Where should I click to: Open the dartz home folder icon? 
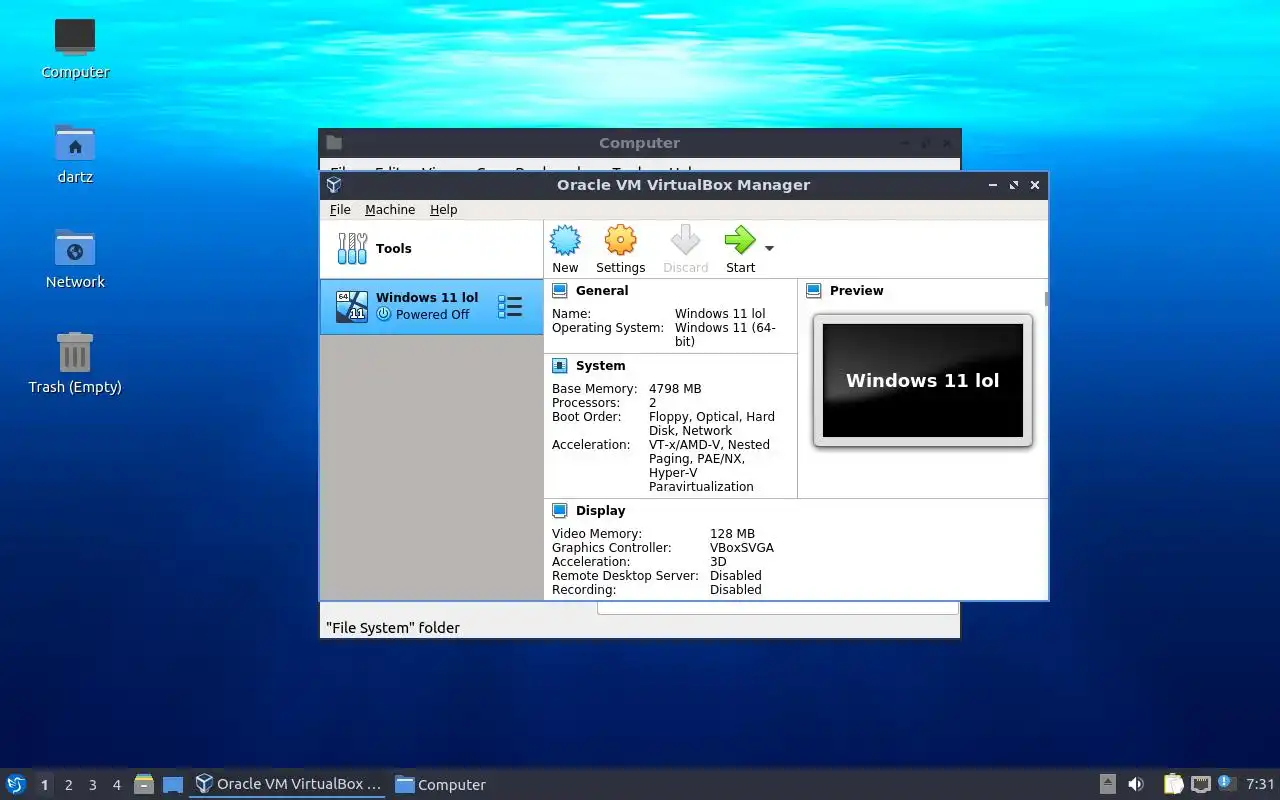tap(75, 153)
